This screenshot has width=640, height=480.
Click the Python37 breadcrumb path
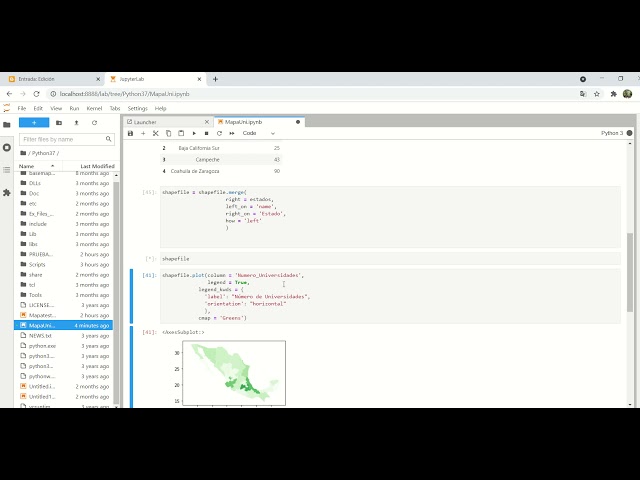click(x=43, y=153)
